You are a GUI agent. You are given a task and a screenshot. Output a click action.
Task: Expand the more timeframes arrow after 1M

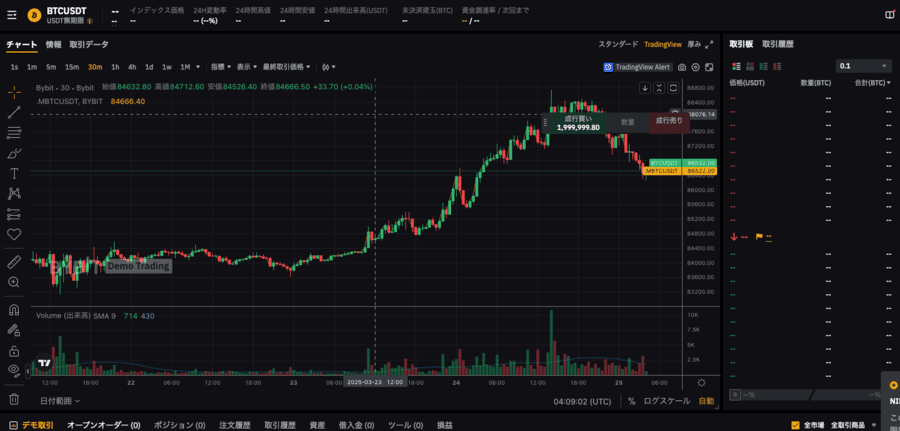198,67
